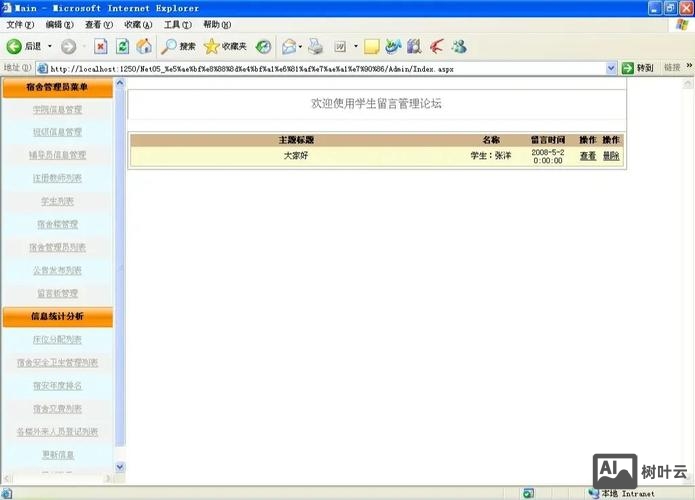Expand the address bar dropdown list
Screen dimensions: 695x500
click(611, 68)
